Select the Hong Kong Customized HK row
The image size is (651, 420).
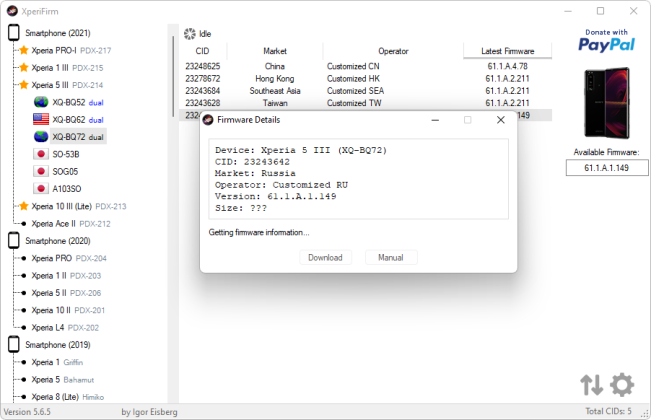click(366, 78)
